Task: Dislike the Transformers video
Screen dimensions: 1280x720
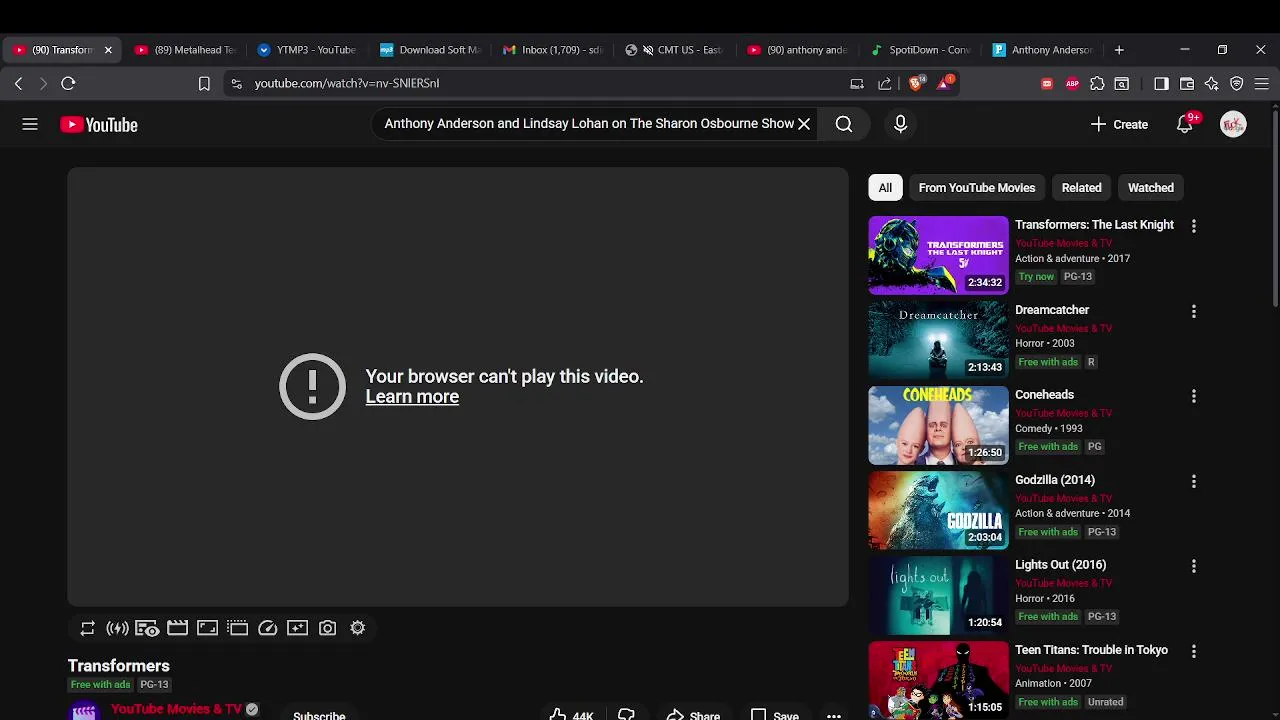Action: (x=626, y=714)
